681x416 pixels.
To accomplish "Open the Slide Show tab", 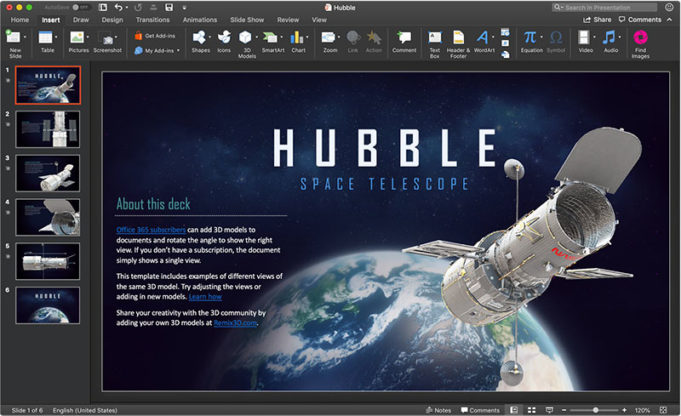I will (x=247, y=20).
